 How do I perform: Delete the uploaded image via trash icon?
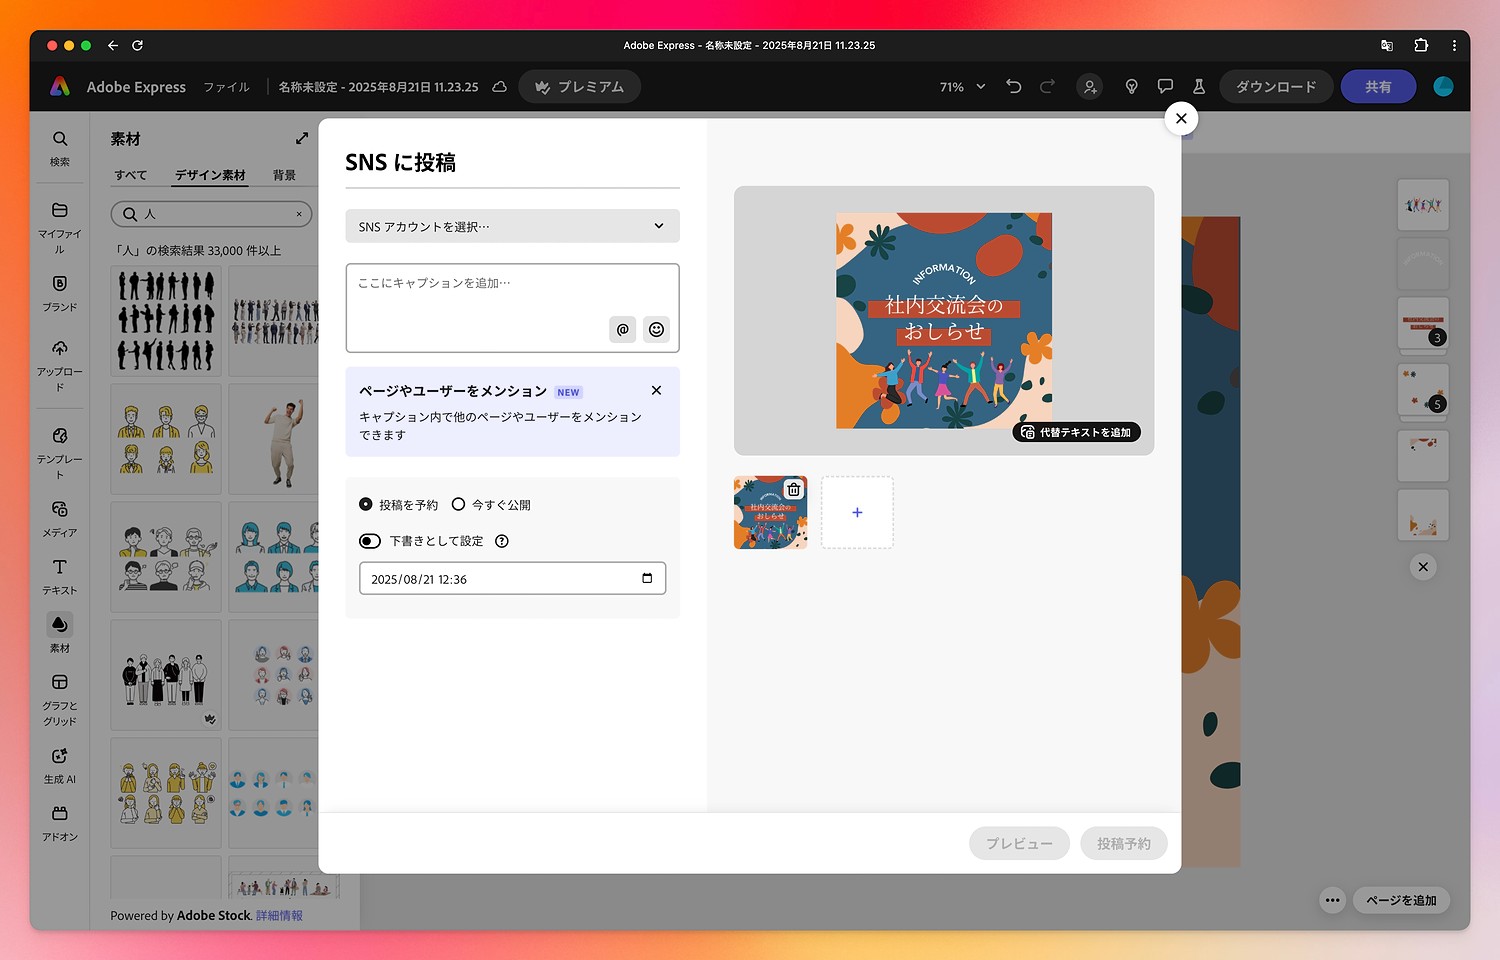pyautogui.click(x=793, y=489)
